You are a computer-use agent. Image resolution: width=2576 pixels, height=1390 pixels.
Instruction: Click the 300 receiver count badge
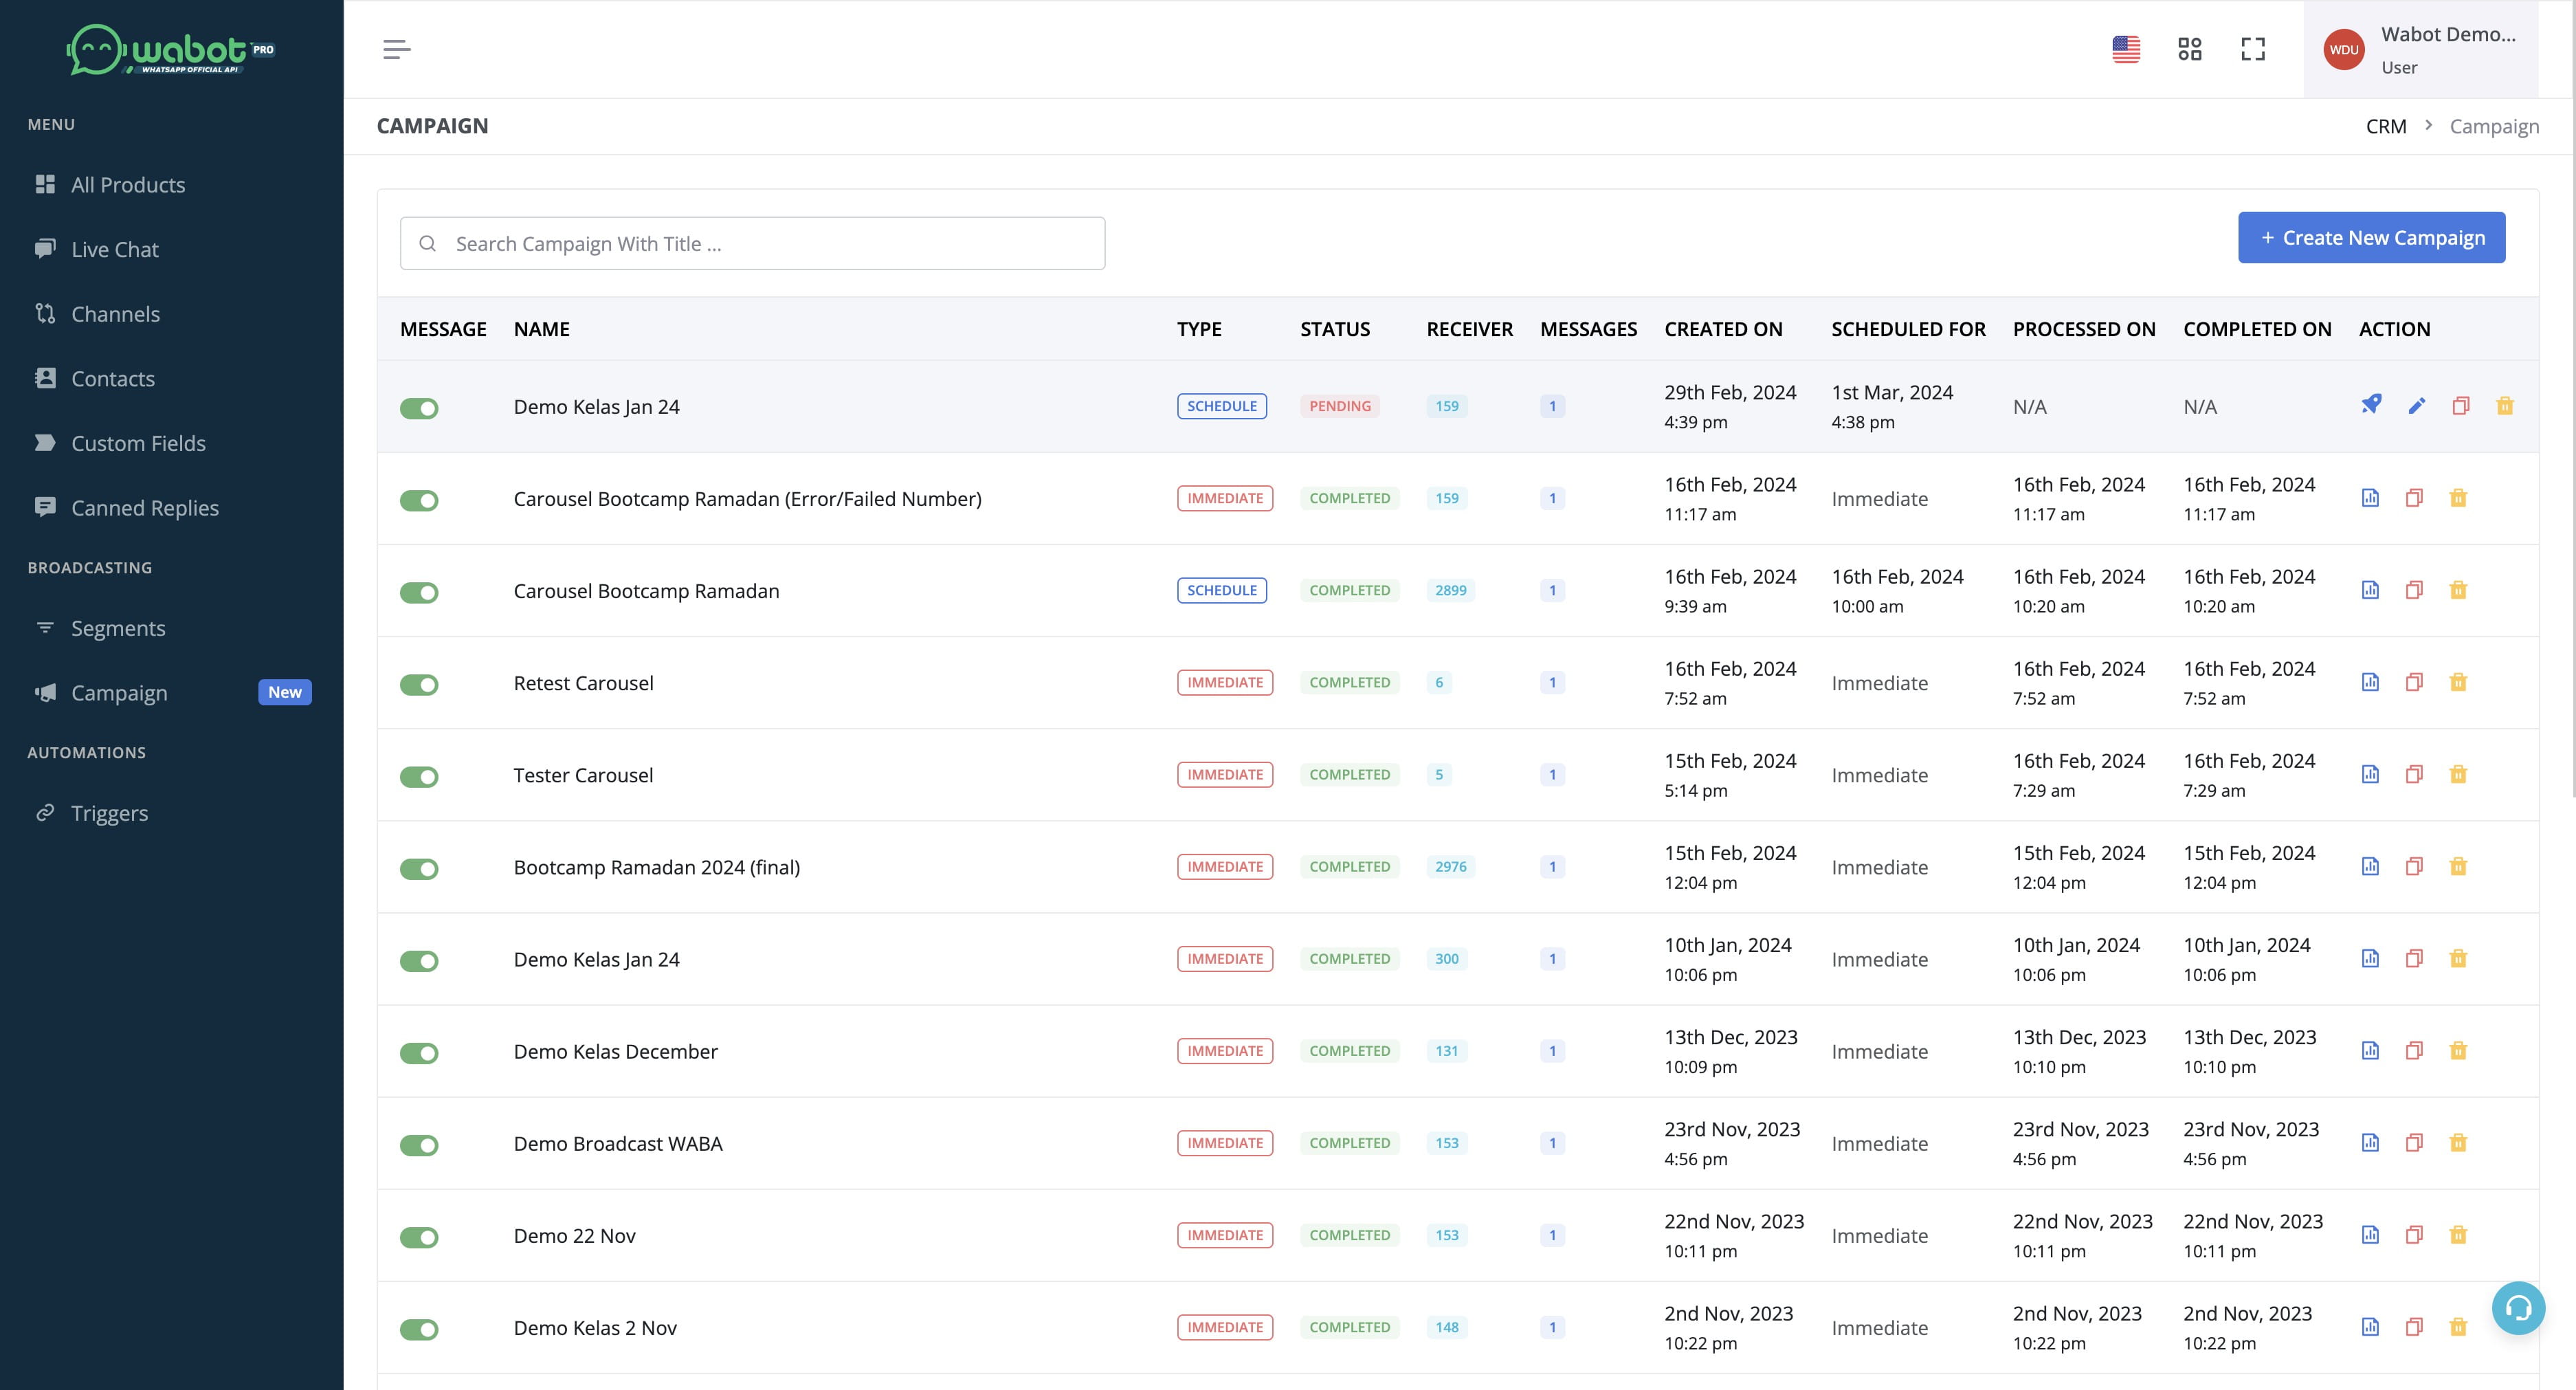point(1446,958)
